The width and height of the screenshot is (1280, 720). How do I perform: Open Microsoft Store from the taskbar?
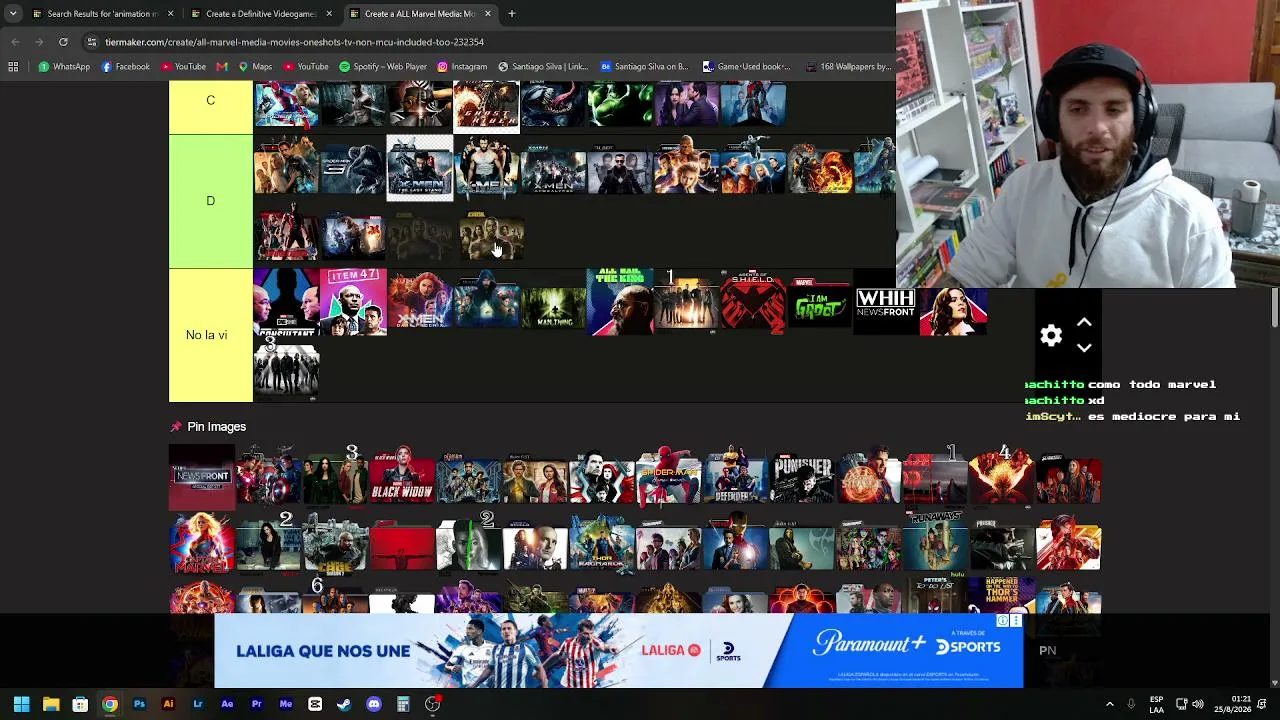point(80,704)
